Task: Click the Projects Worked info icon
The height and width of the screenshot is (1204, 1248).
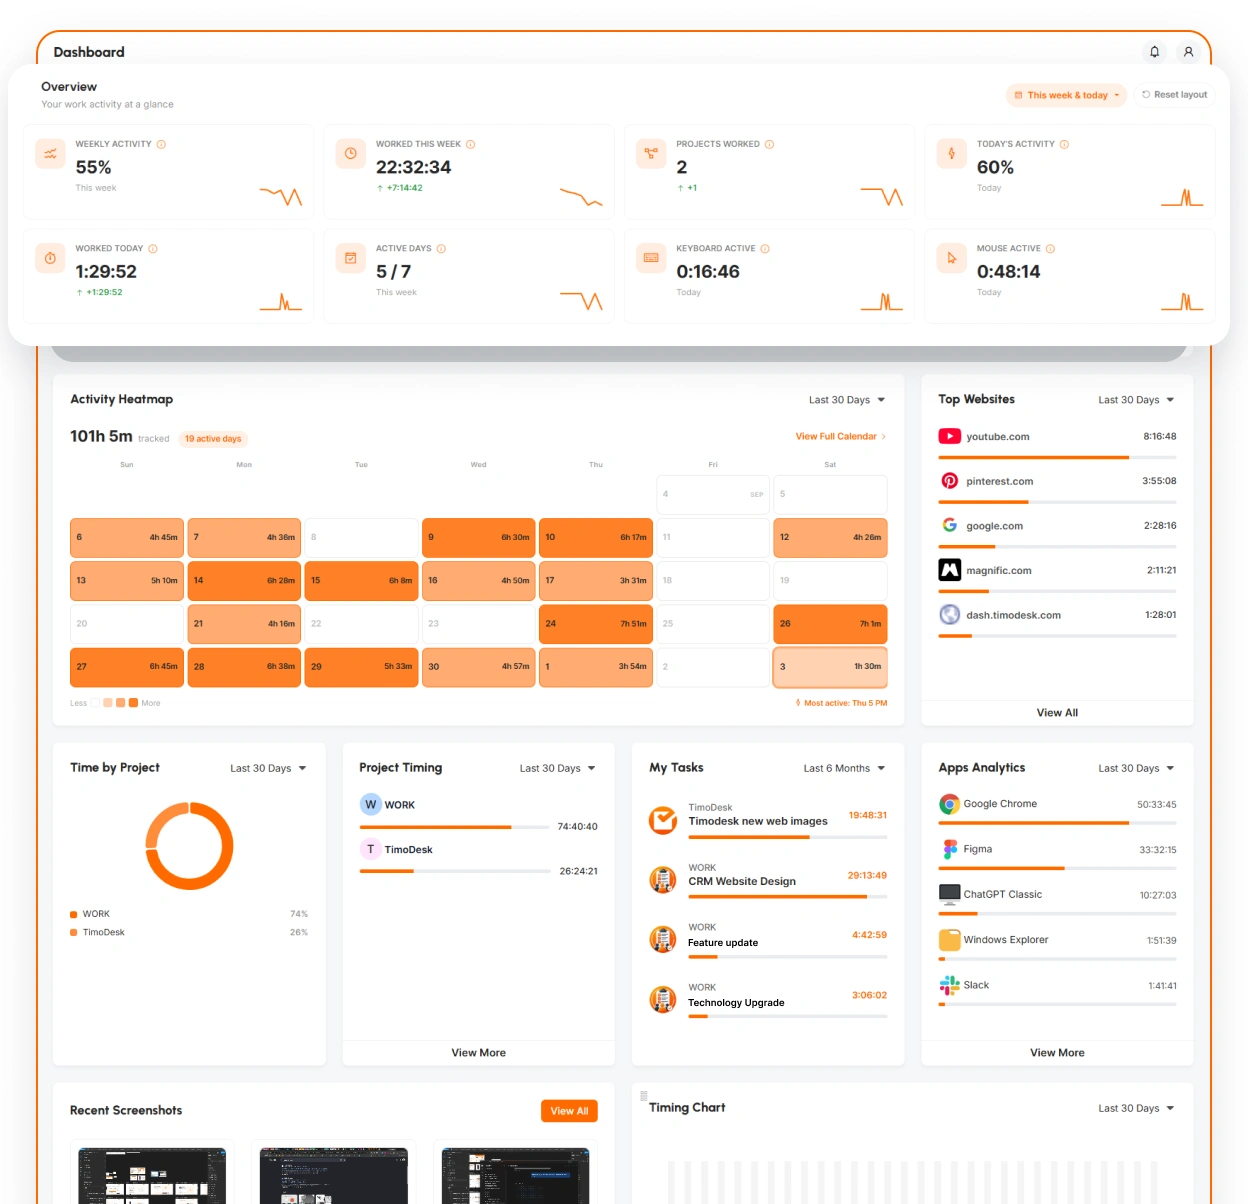Action: (769, 144)
